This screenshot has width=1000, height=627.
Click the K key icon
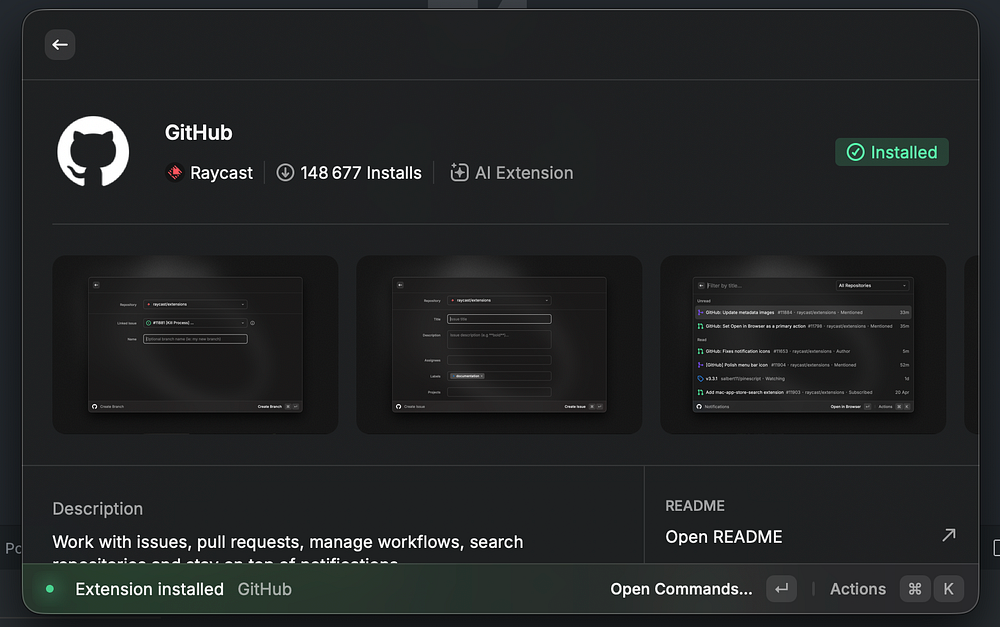pos(948,589)
